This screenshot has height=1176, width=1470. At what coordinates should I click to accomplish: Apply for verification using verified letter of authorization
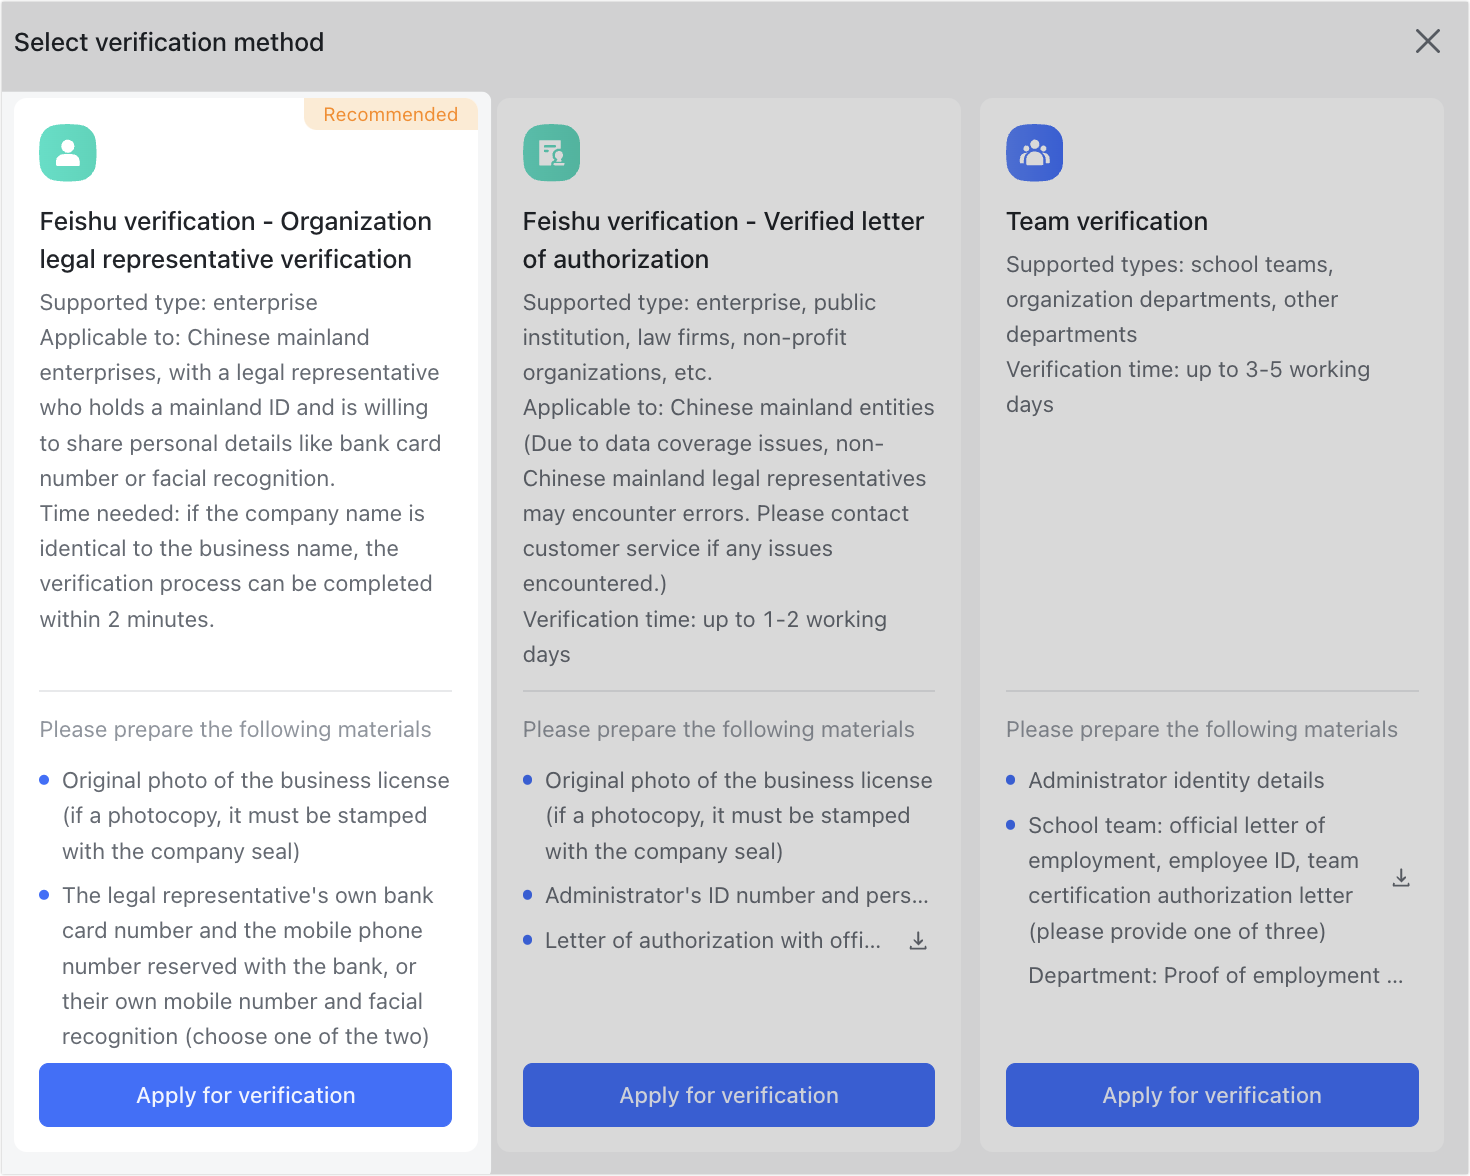pyautogui.click(x=728, y=1095)
